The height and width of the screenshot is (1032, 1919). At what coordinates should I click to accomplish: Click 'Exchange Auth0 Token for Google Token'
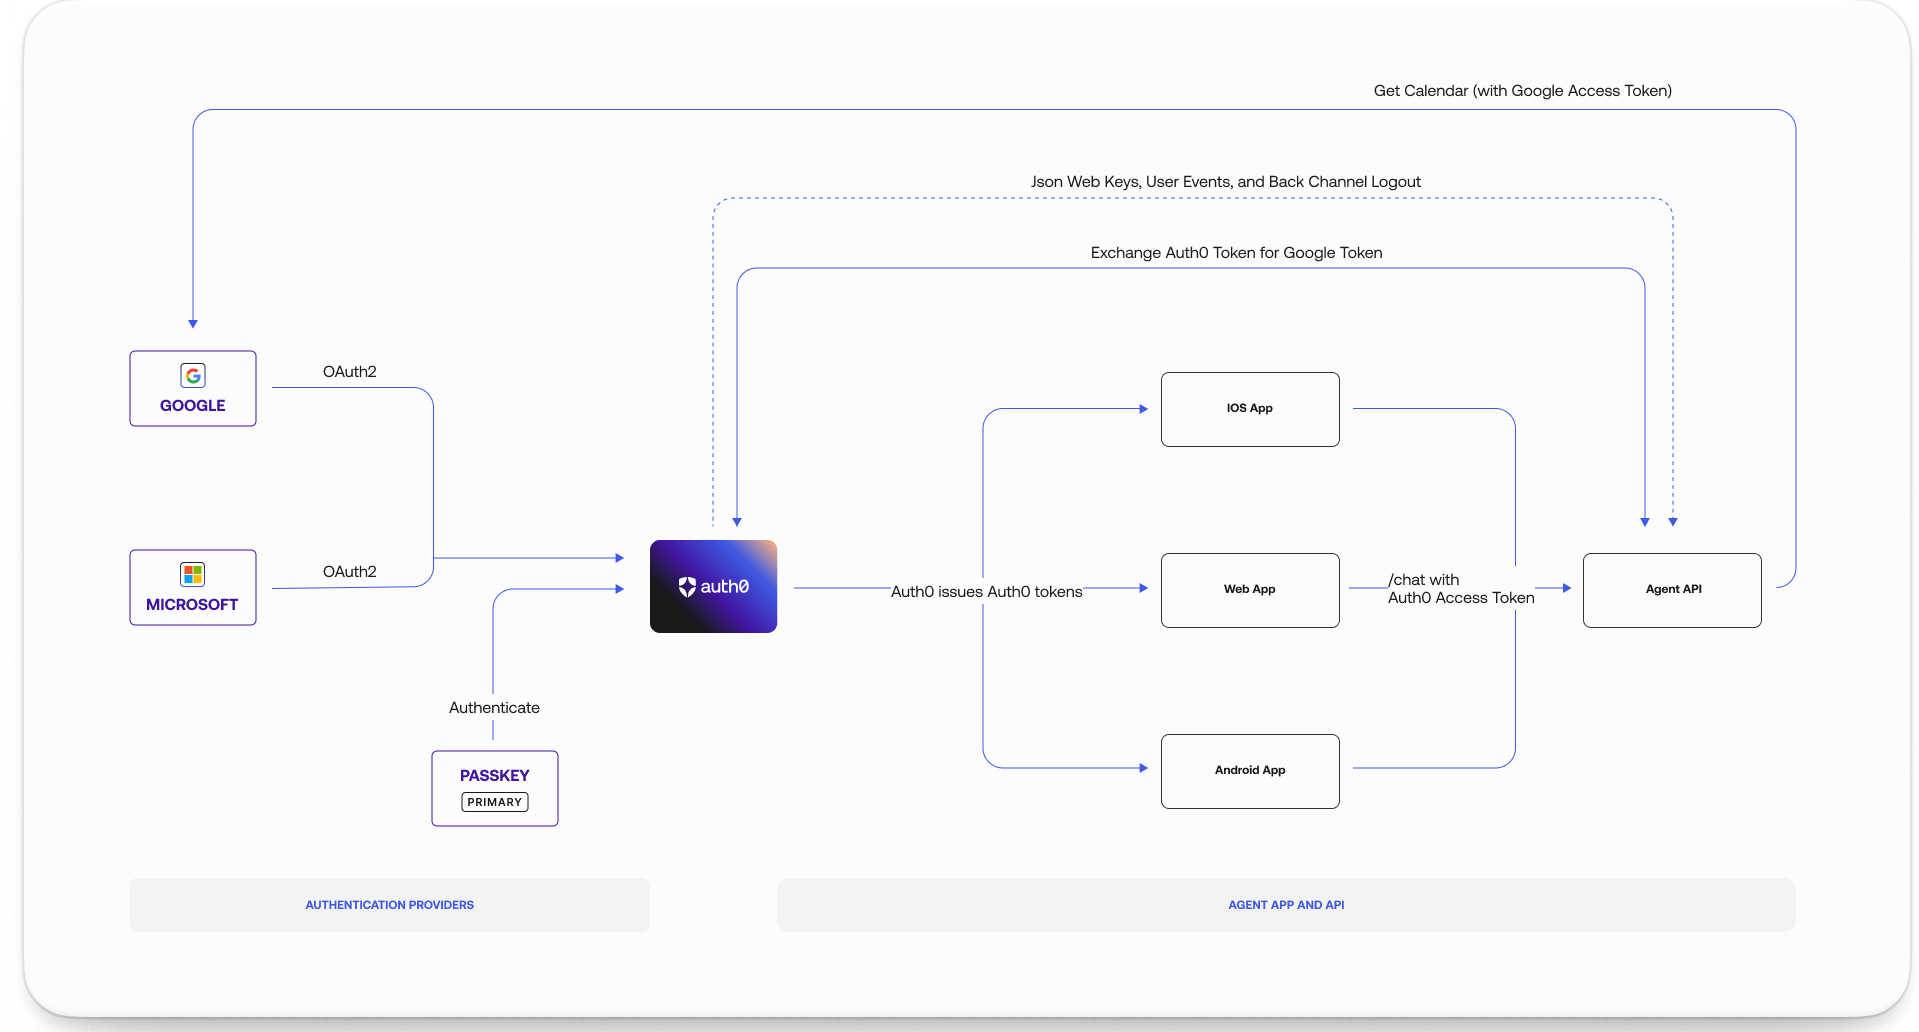(1237, 253)
